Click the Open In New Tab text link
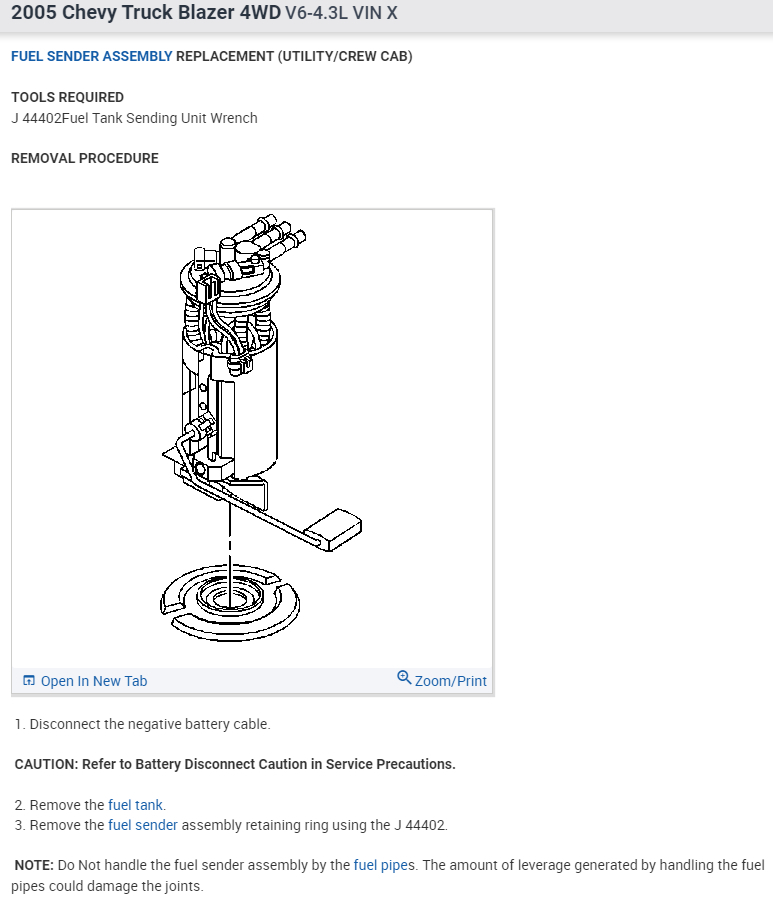Viewport: 773px width, 904px height. pyautogui.click(x=94, y=681)
